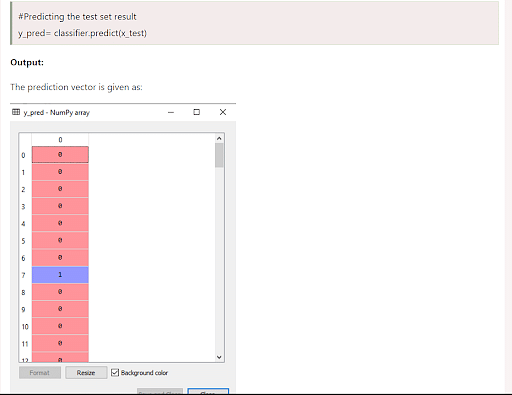Click the y_pred array table icon in title bar

click(16, 112)
